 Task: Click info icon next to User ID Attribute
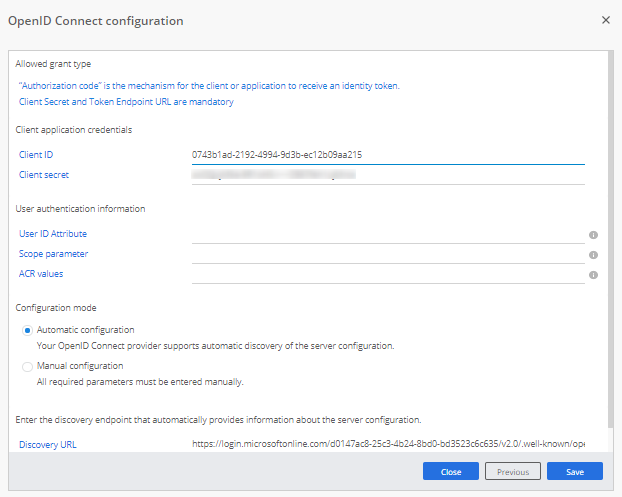(x=593, y=235)
